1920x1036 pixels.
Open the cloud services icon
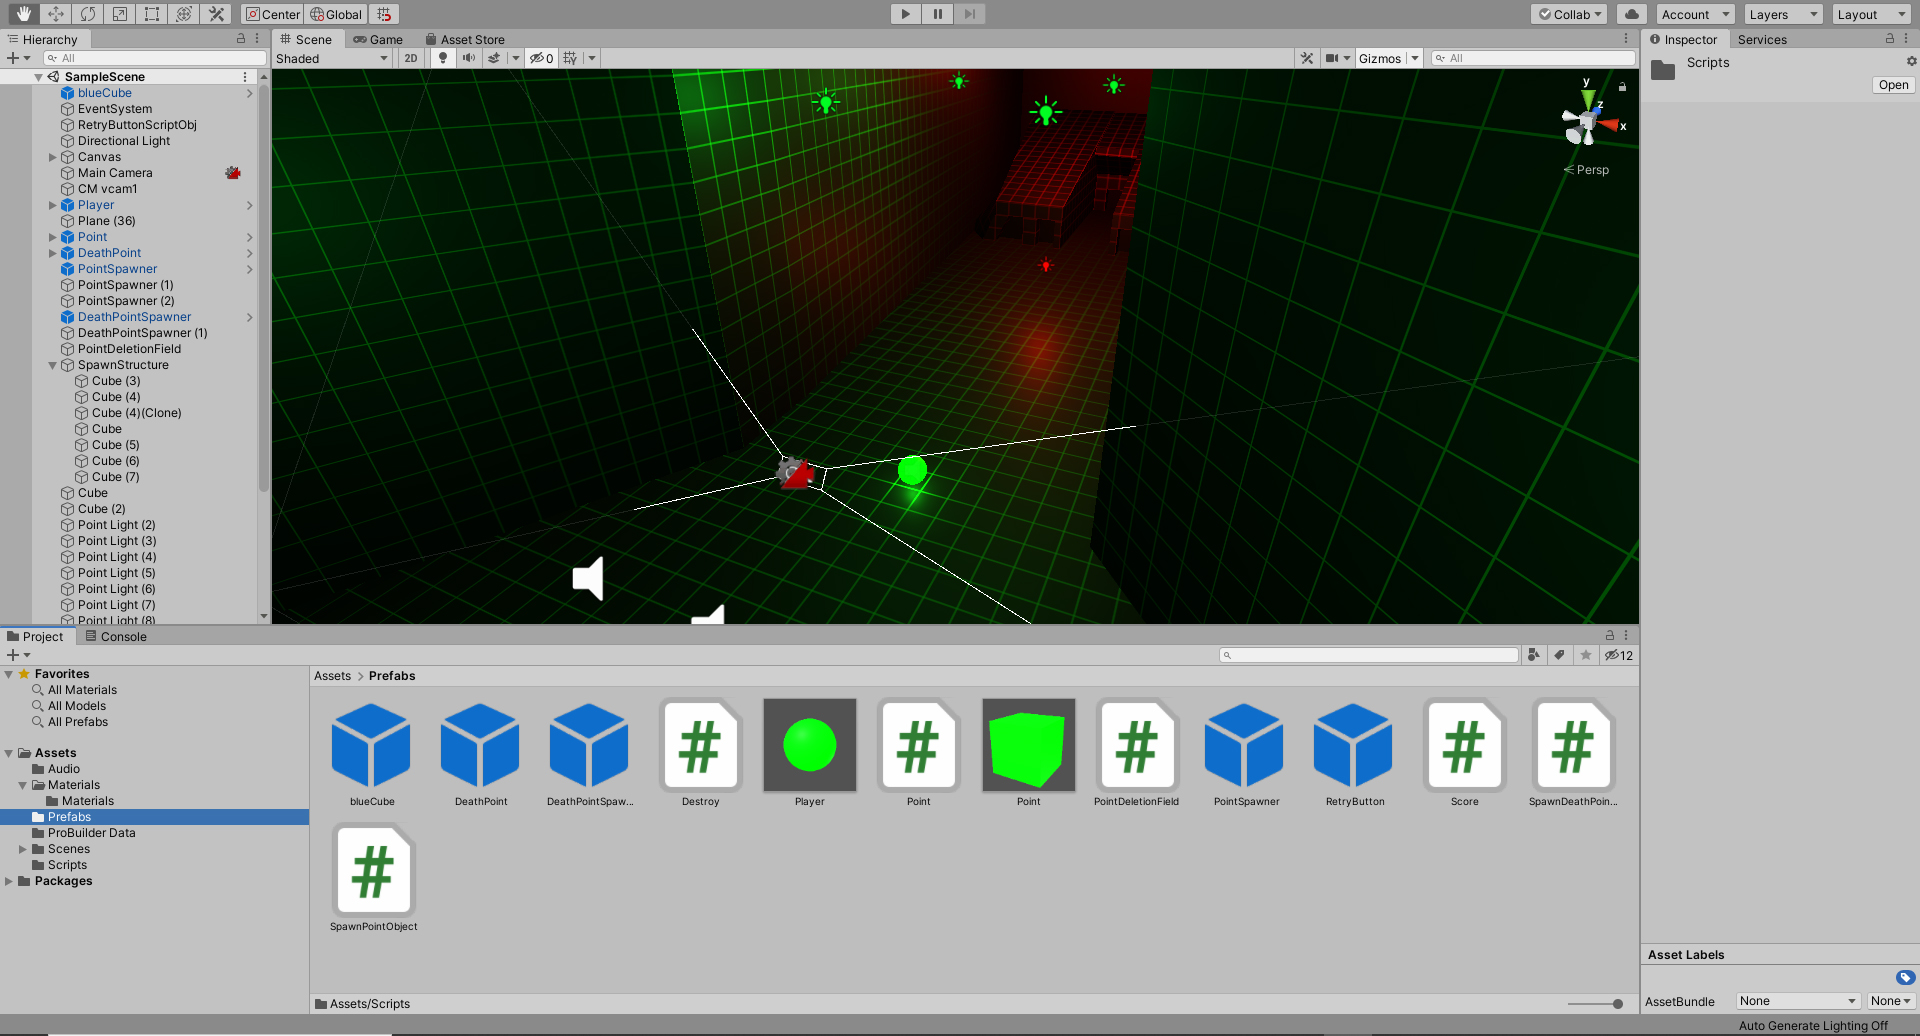click(x=1631, y=14)
